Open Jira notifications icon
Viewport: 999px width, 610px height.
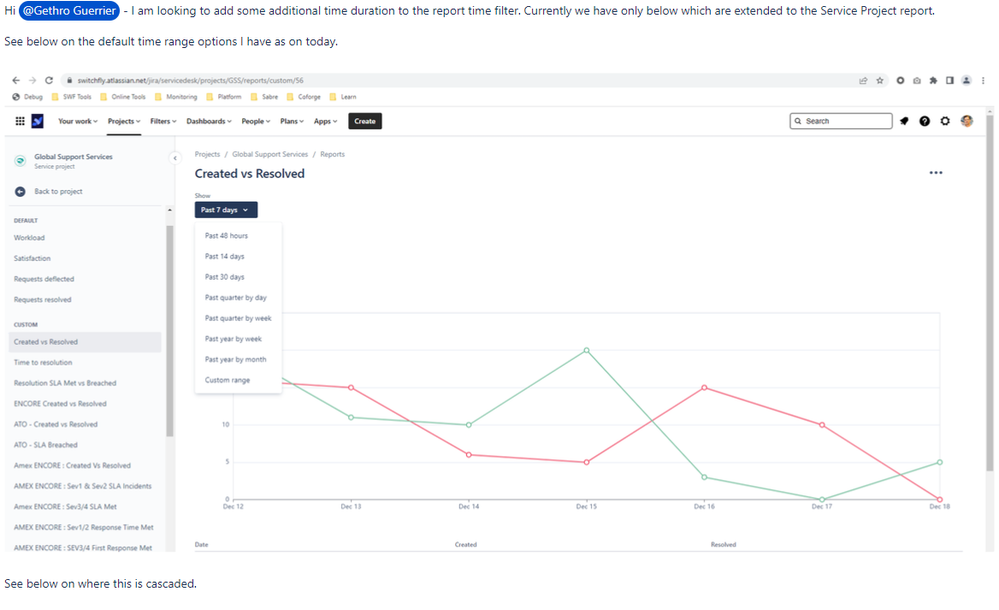pyautogui.click(x=904, y=121)
